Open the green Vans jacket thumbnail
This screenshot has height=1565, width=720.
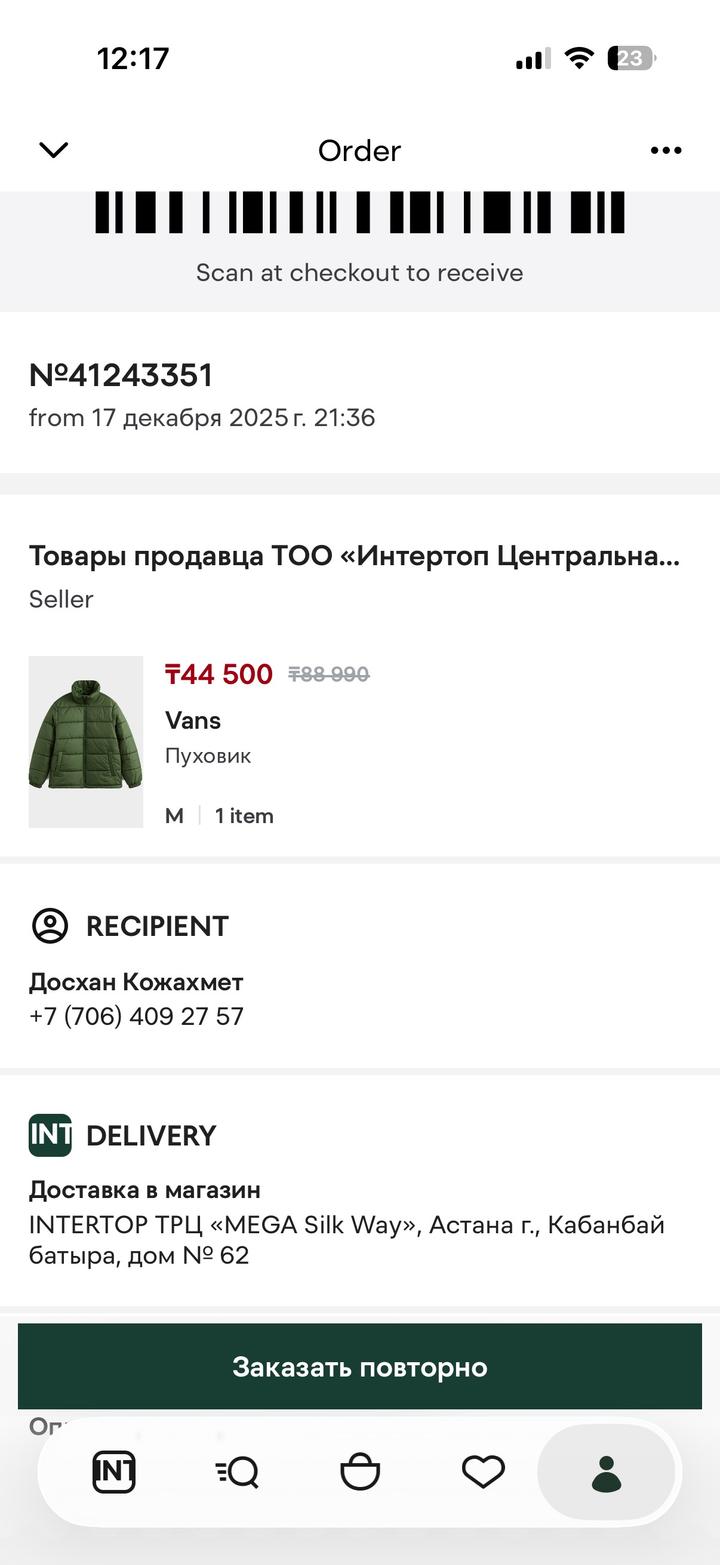(x=86, y=742)
